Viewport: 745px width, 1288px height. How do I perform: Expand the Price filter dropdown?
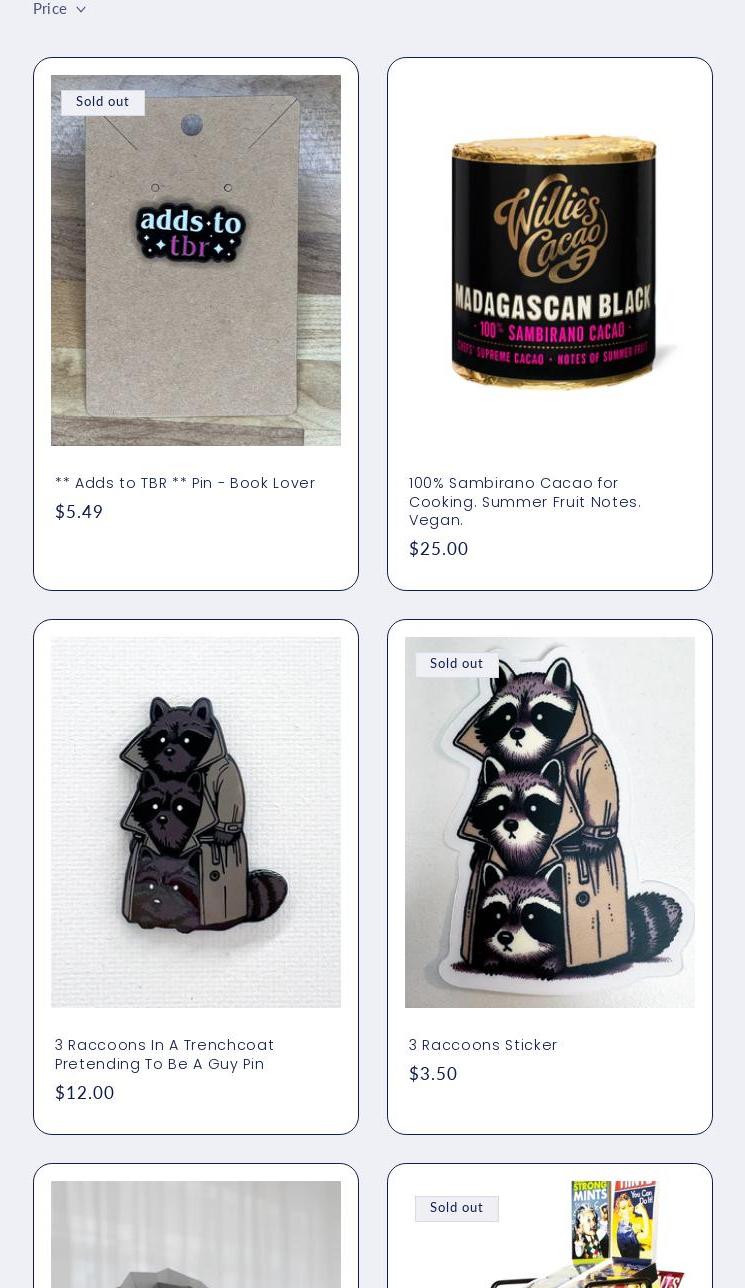tap(59, 9)
